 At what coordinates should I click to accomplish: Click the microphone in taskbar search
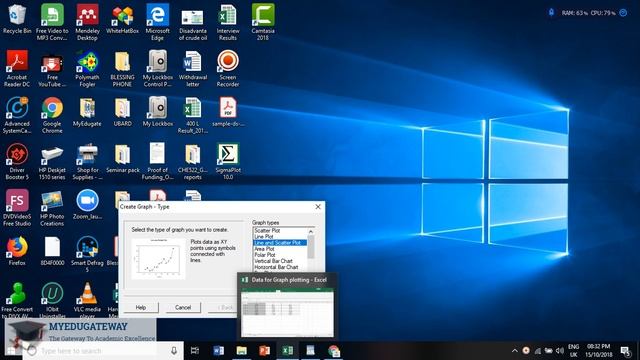(x=174, y=351)
